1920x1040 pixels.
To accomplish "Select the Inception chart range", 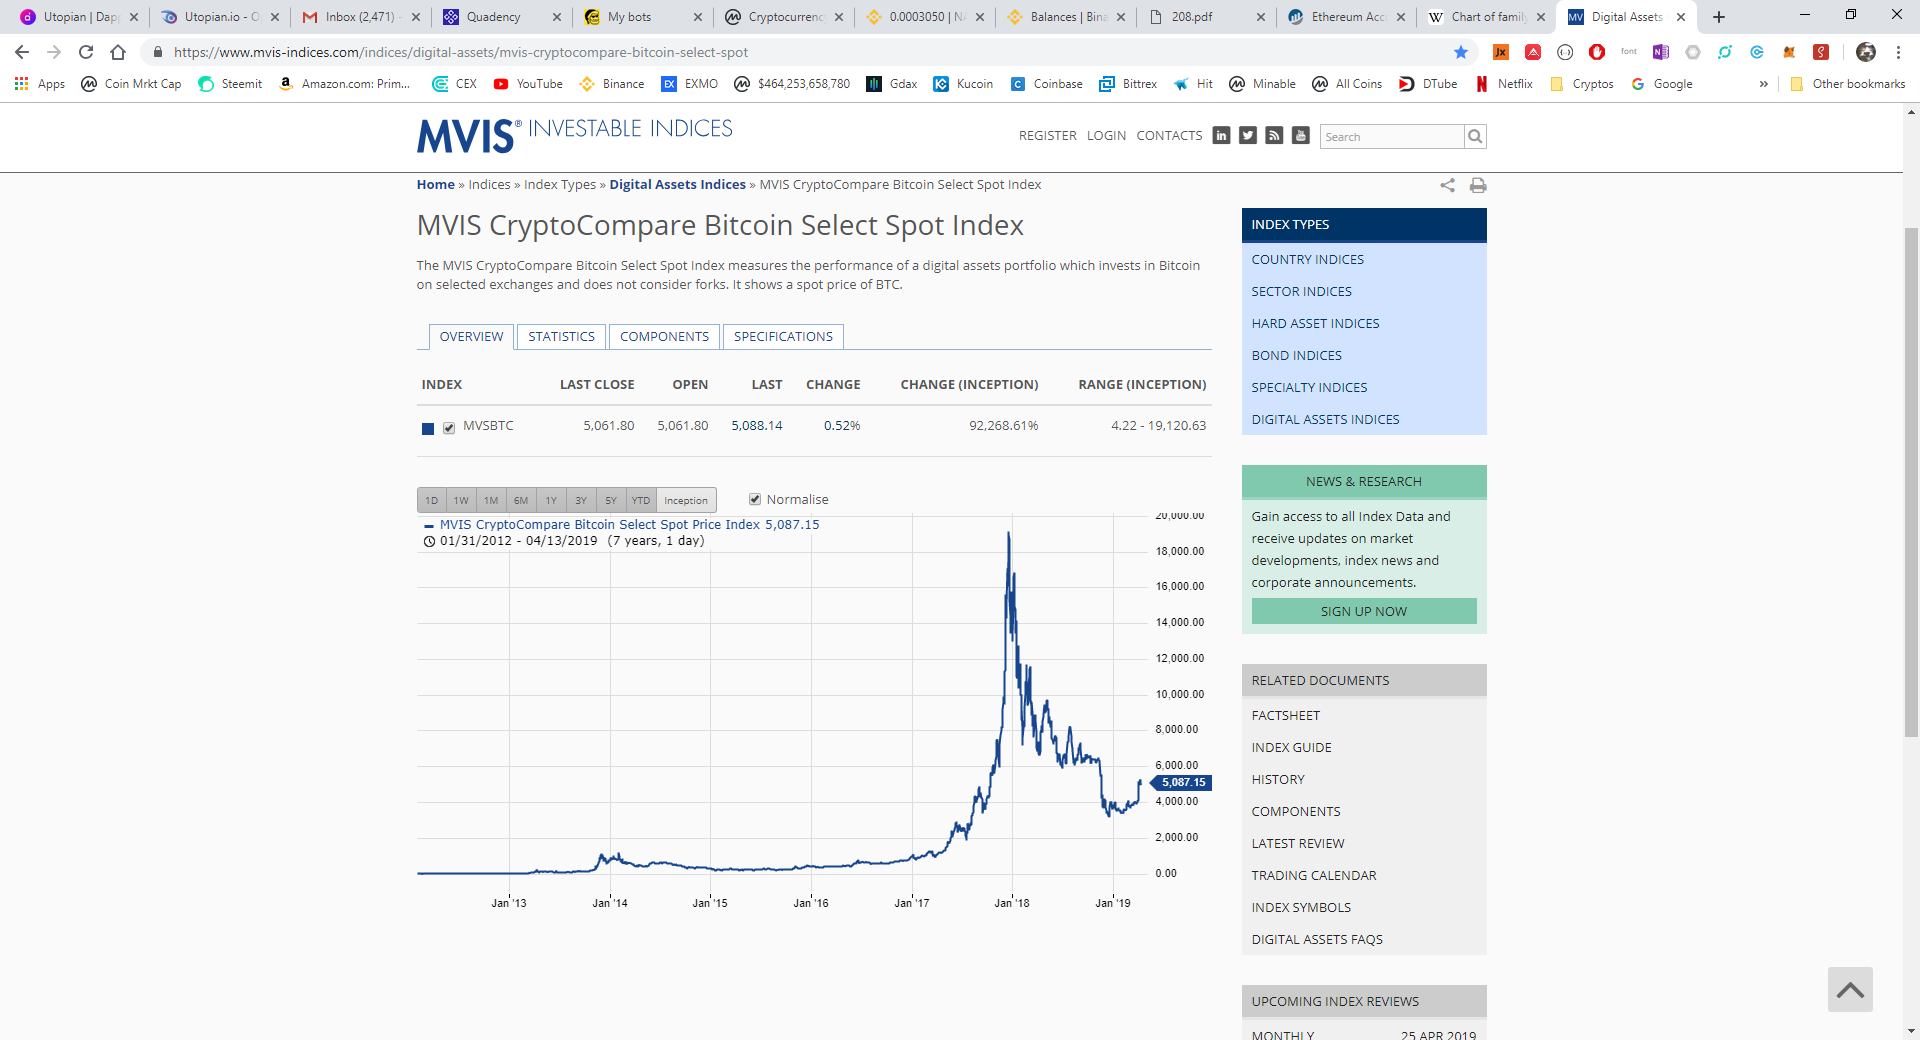I will (686, 500).
